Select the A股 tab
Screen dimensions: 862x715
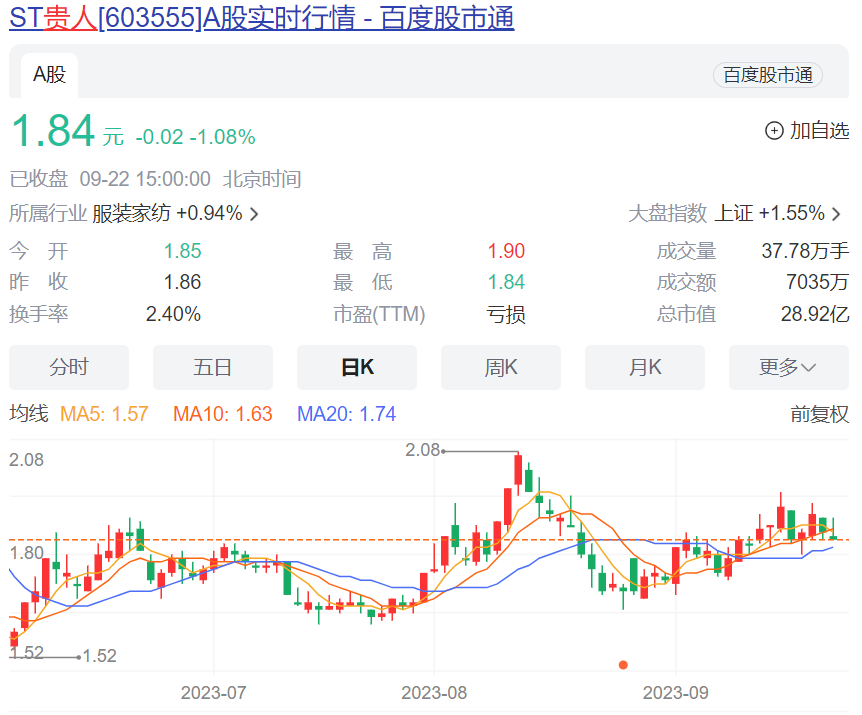click(x=49, y=75)
